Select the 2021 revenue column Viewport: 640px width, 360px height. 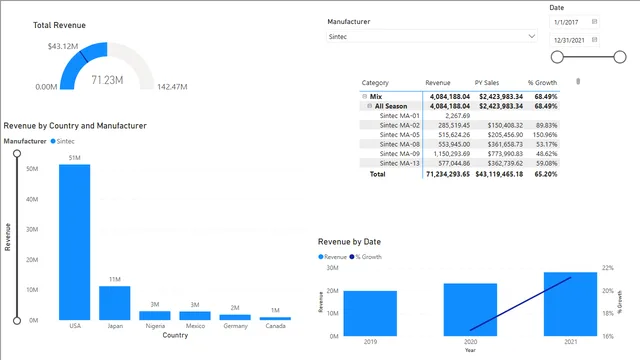point(571,304)
